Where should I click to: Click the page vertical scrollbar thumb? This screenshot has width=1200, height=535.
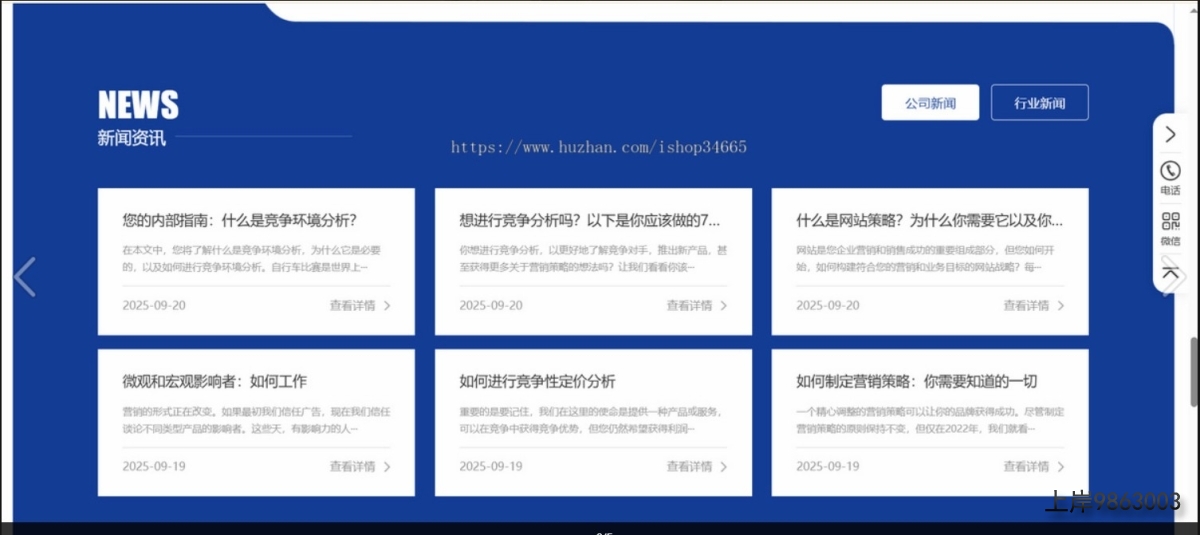pos(1193,372)
